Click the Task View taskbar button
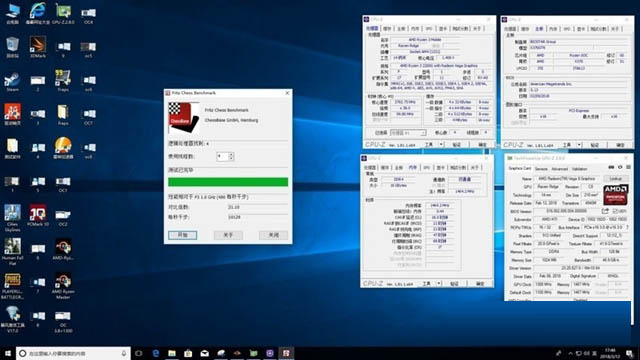Screen dimensions: 640x360 (139, 353)
